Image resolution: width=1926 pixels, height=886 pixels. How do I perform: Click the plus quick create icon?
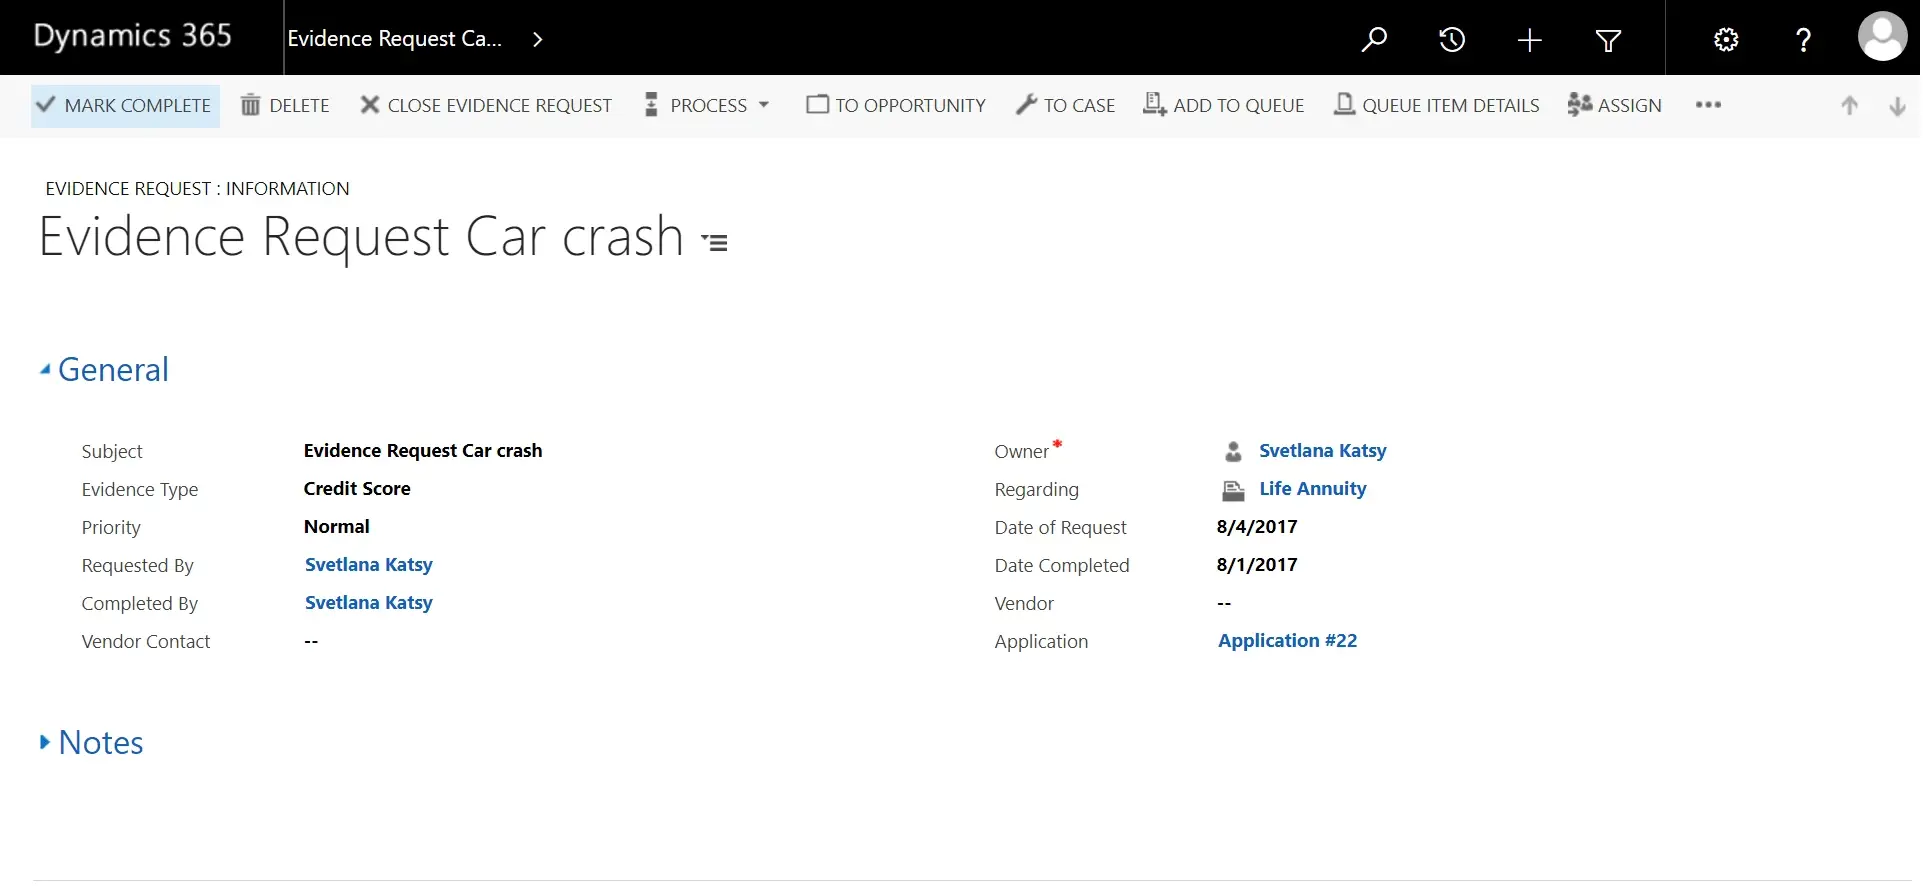1529,40
